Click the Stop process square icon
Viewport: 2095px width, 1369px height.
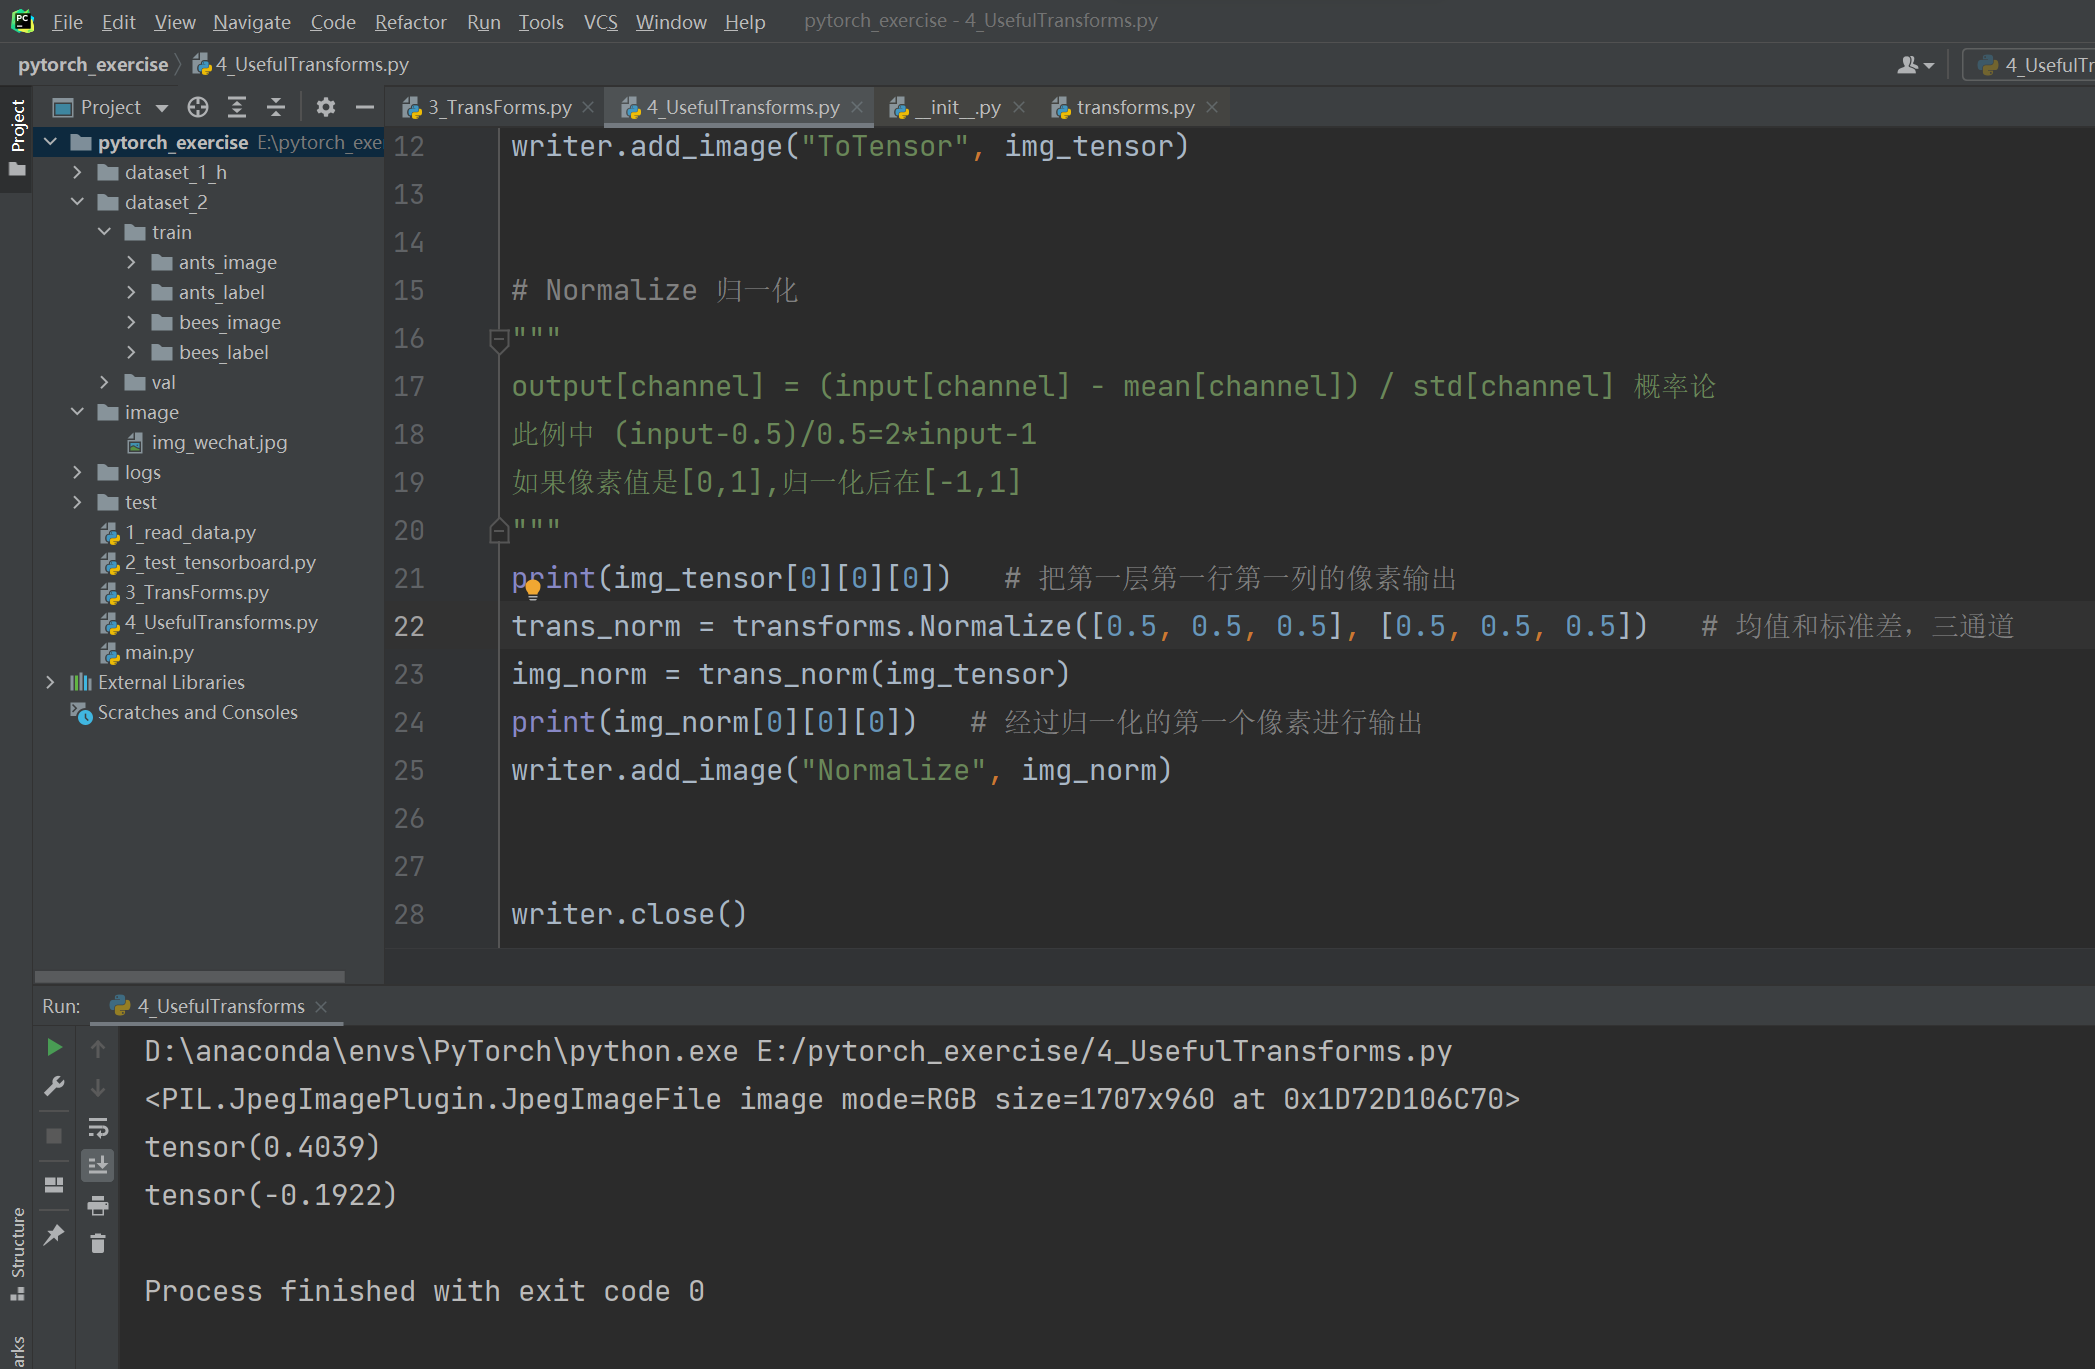(55, 1135)
